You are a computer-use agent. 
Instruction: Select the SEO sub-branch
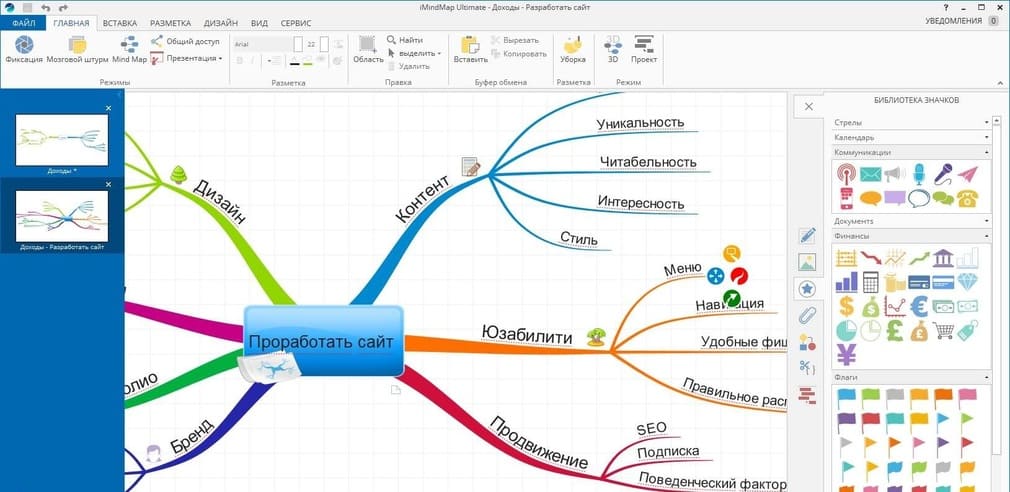tap(651, 429)
